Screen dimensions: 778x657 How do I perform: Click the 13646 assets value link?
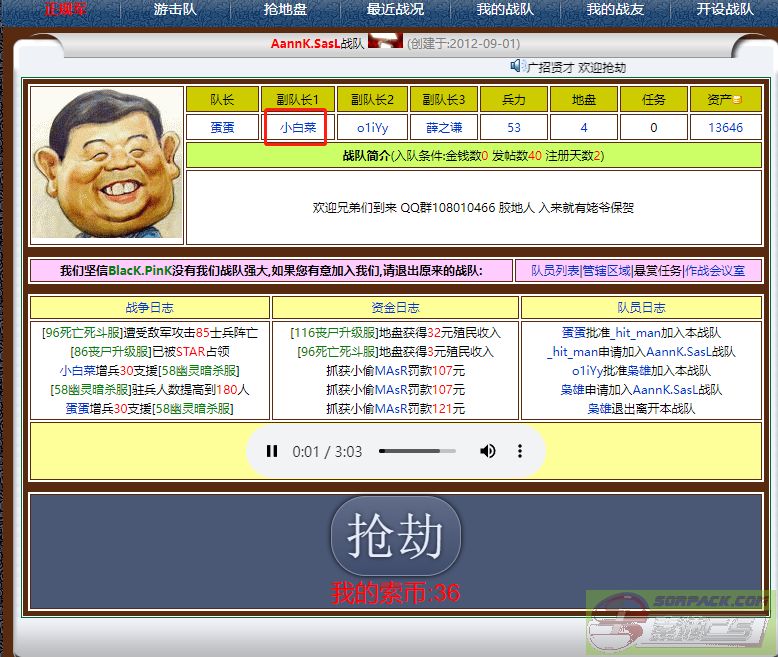[x=725, y=128]
